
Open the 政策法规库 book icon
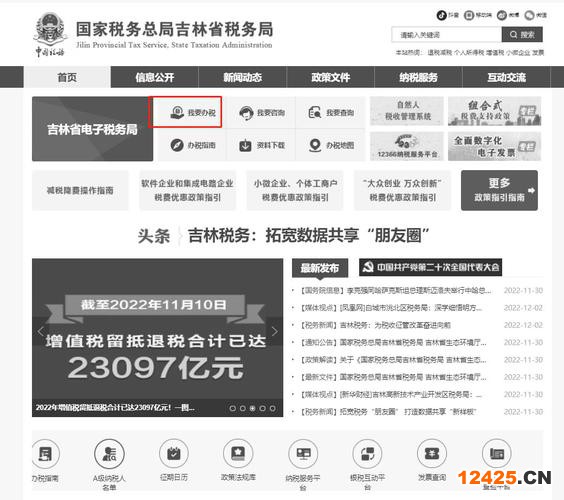click(238, 454)
